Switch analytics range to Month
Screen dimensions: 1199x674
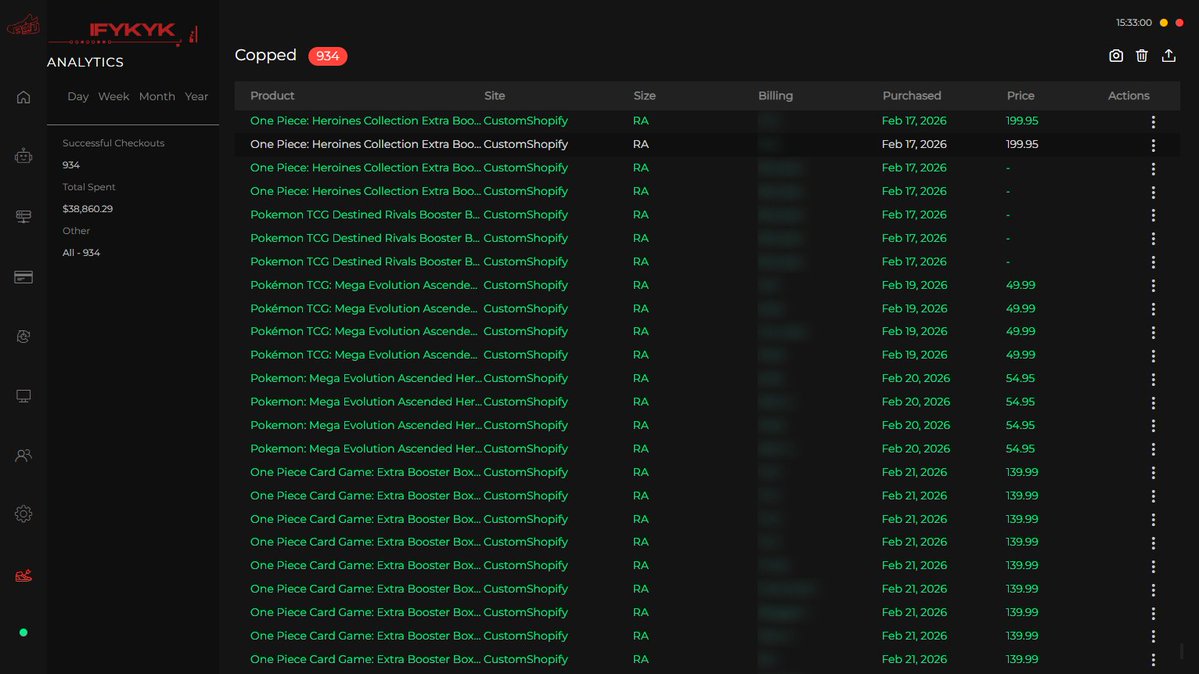157,96
